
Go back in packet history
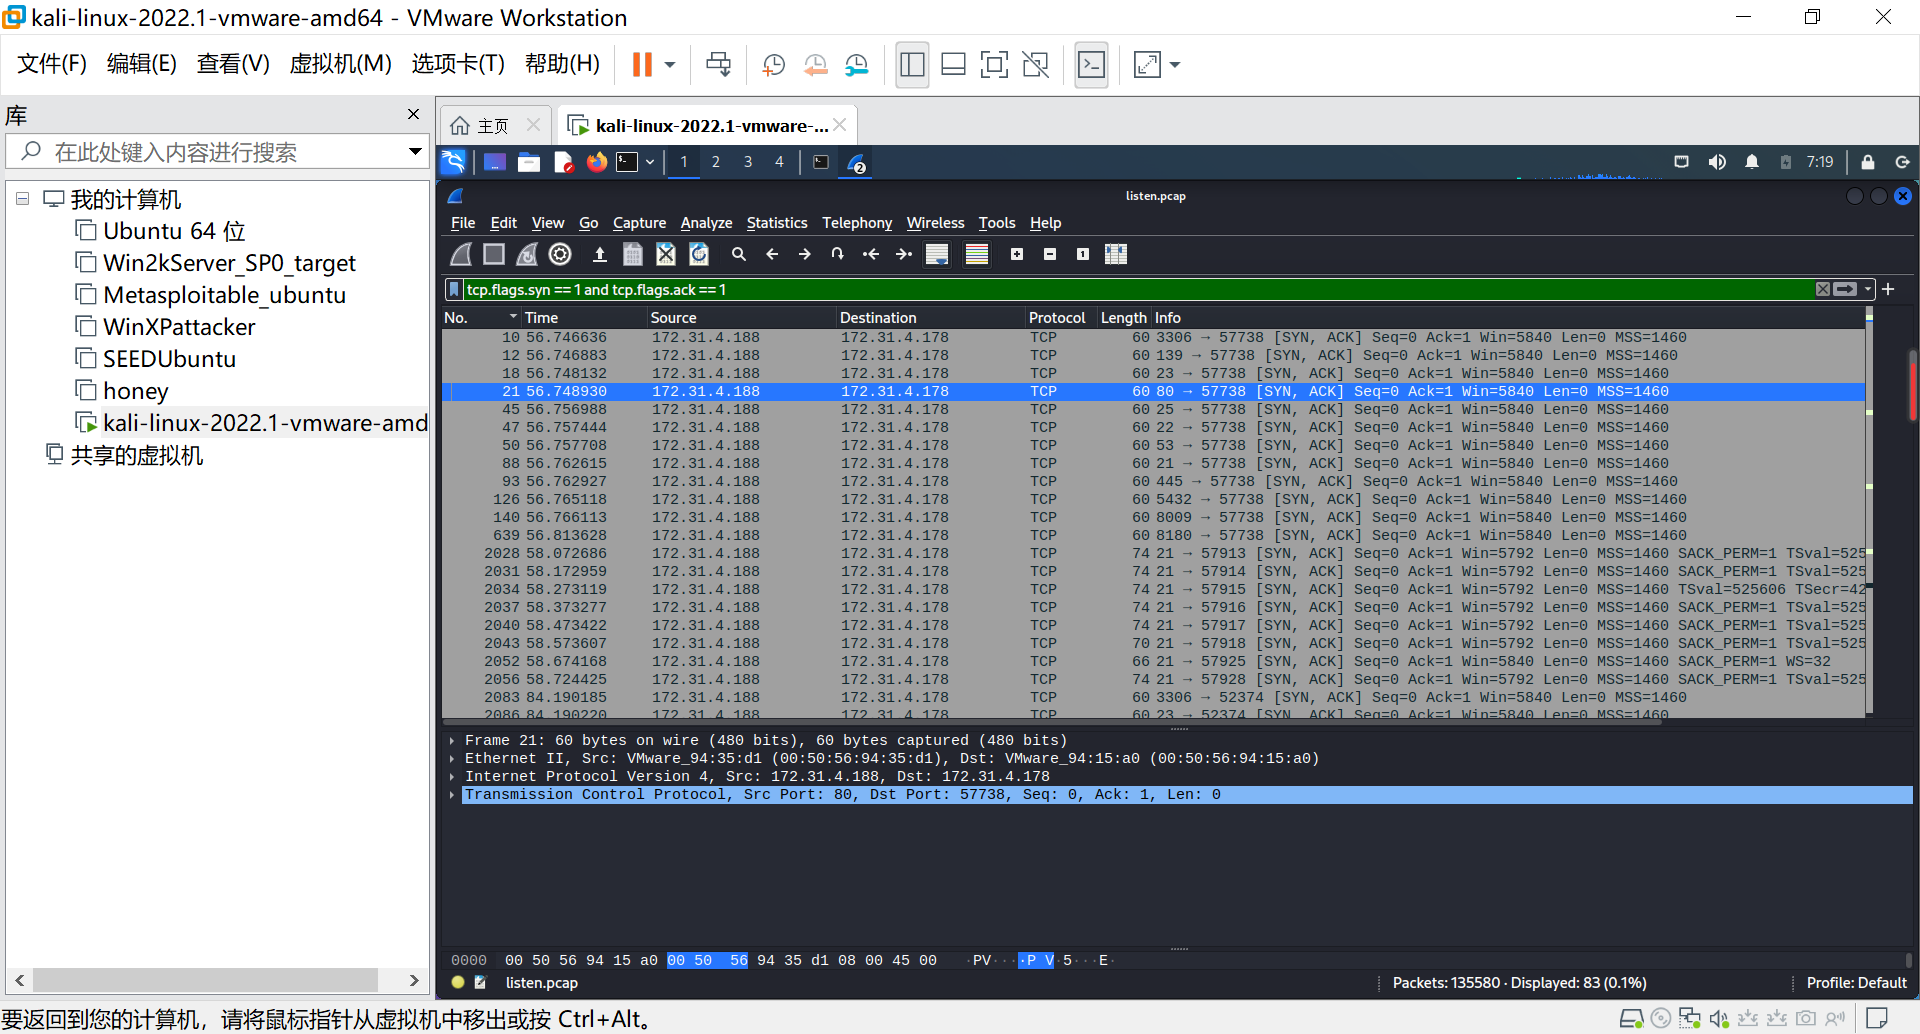(772, 255)
